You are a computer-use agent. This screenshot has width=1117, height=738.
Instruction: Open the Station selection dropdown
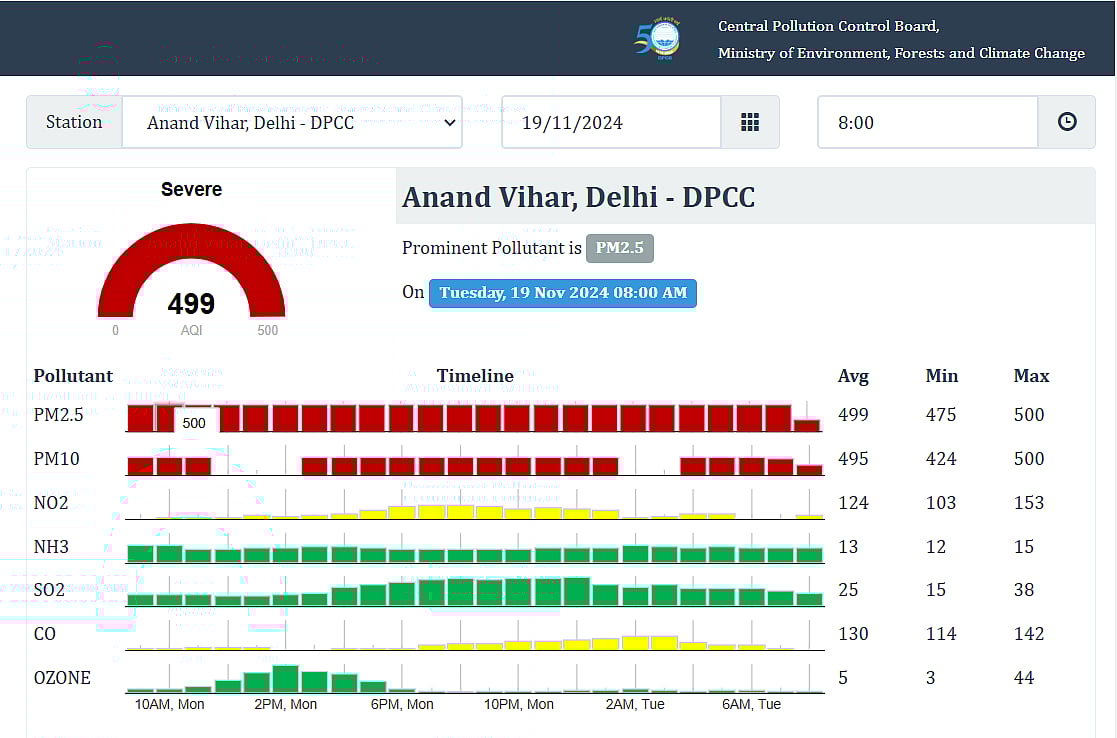point(292,121)
